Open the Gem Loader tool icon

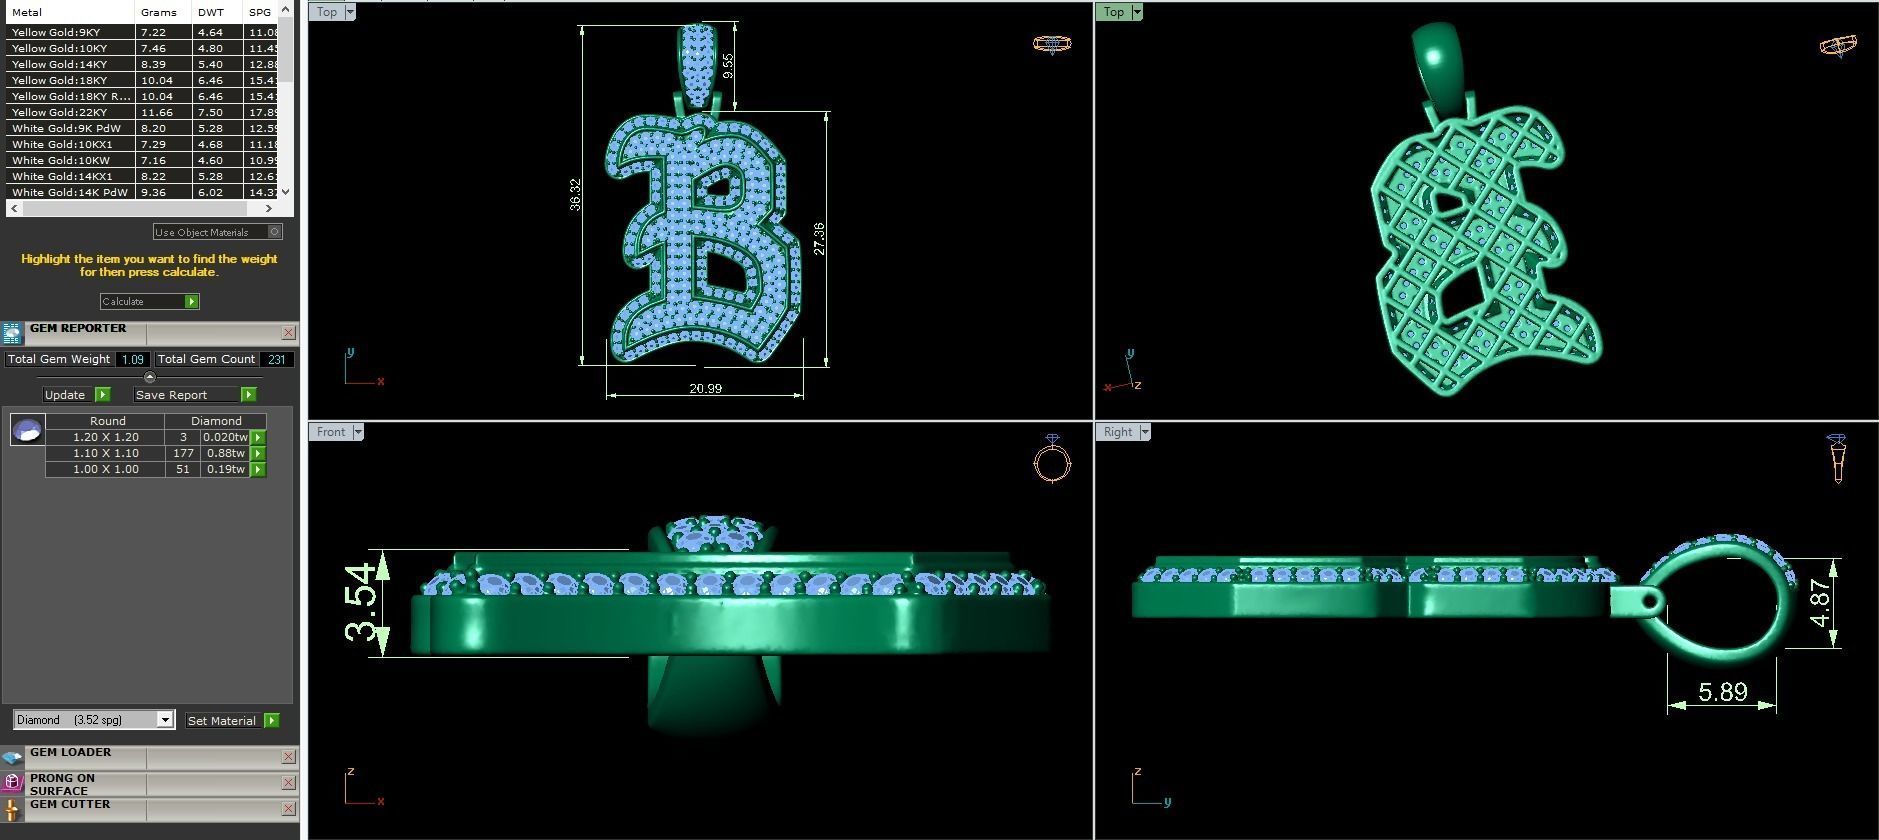[12, 757]
